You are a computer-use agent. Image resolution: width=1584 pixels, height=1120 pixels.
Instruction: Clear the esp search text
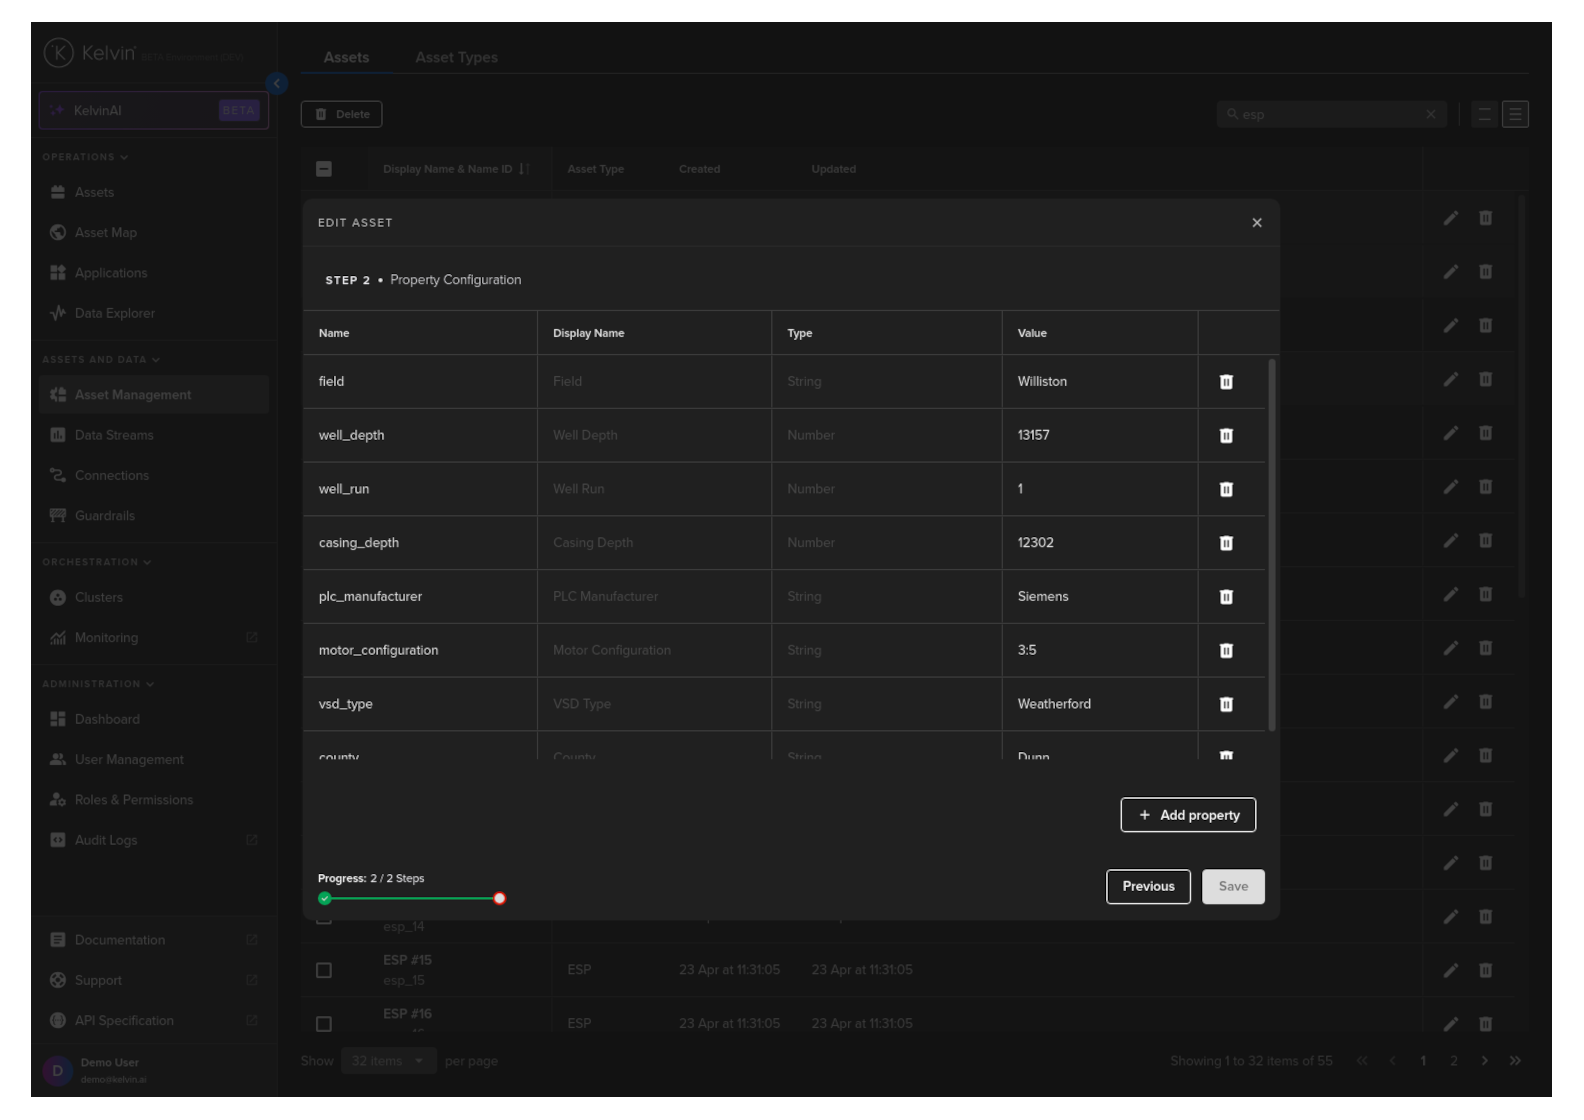(1430, 115)
